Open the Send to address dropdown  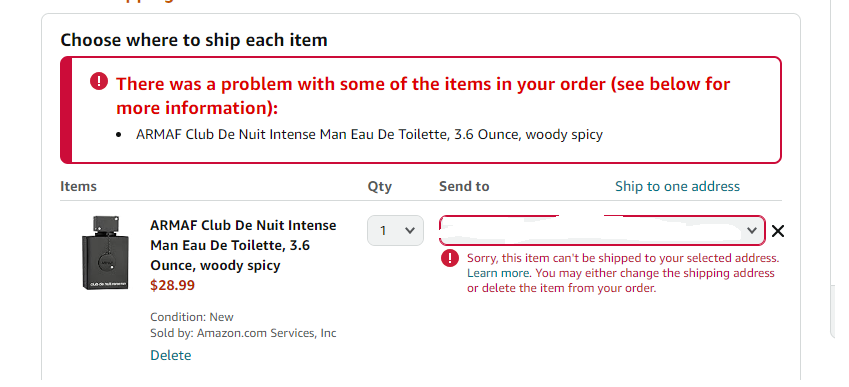tap(602, 231)
